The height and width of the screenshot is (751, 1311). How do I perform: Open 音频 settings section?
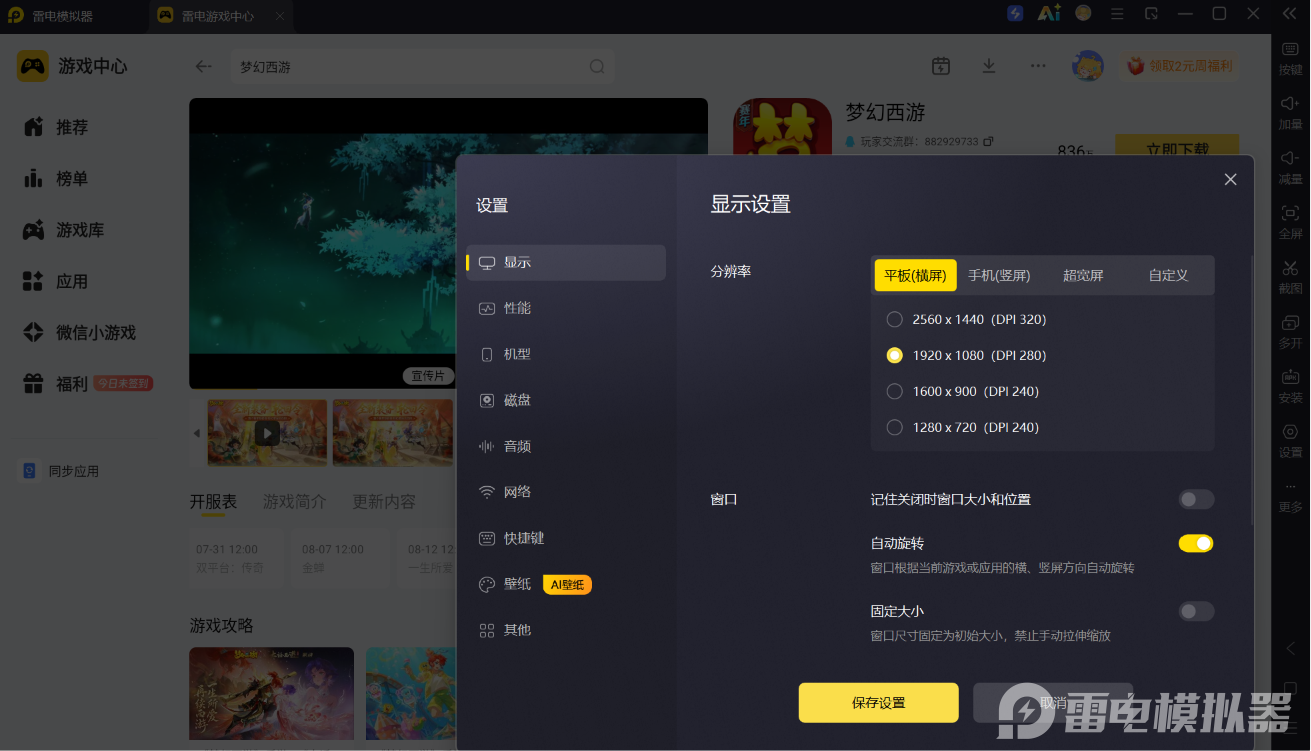[566, 447]
